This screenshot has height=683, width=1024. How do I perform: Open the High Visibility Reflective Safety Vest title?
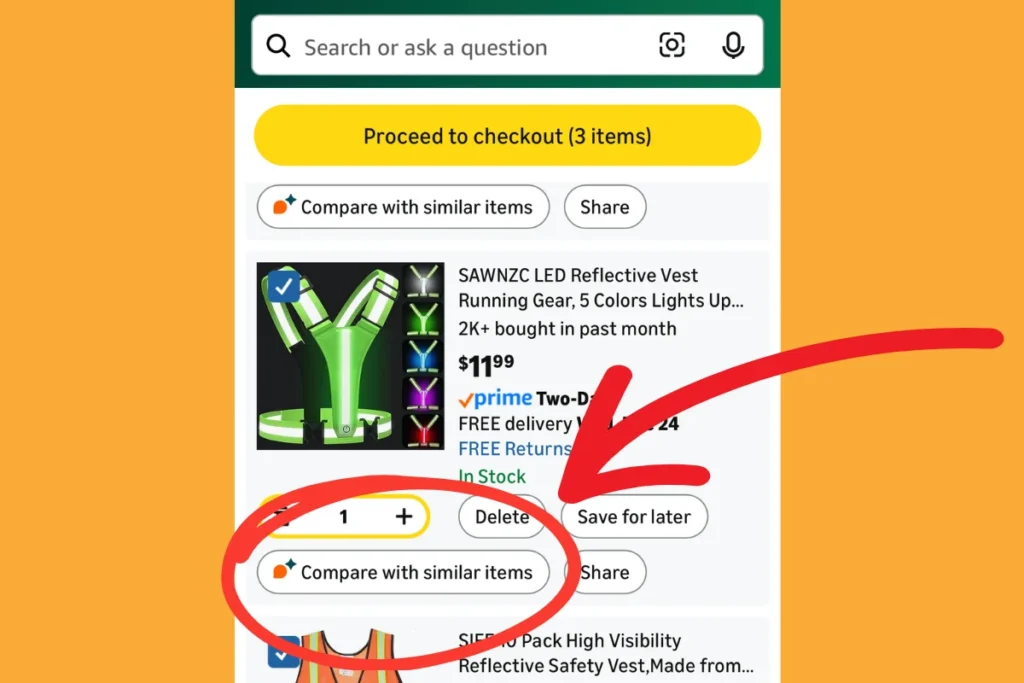tap(605, 653)
